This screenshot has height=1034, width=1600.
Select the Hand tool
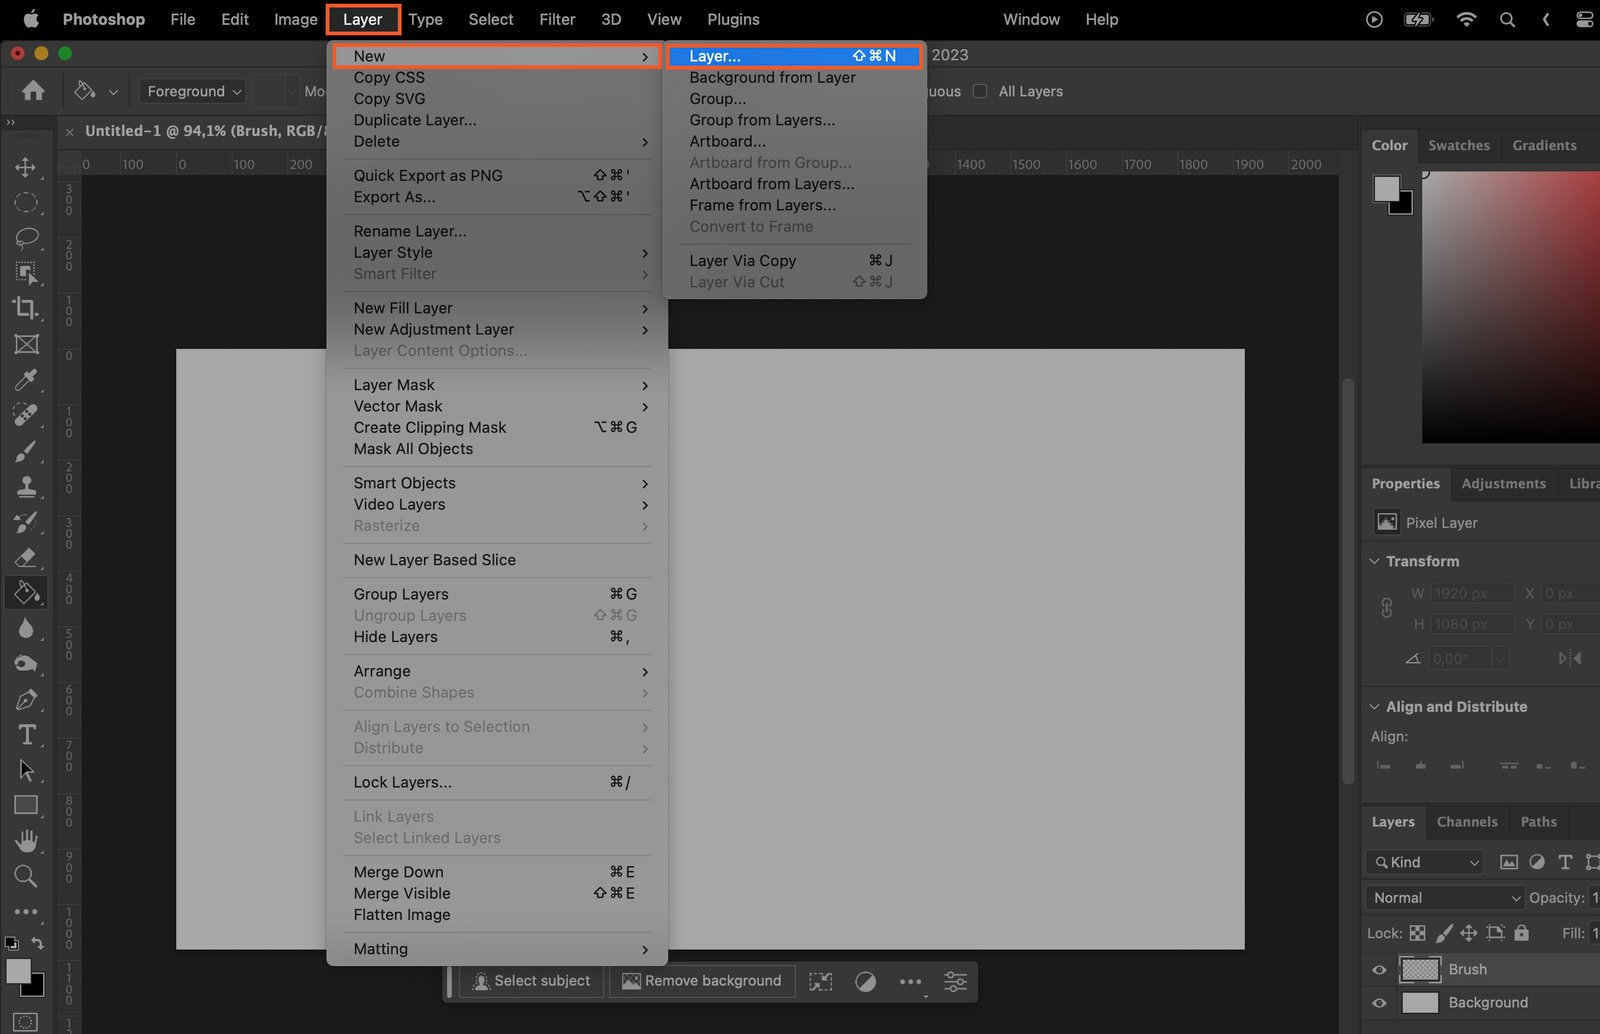pyautogui.click(x=26, y=840)
